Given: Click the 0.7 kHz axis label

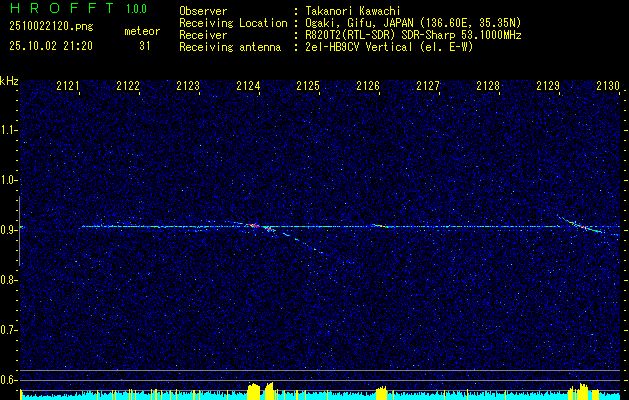Looking at the screenshot, I should point(9,330).
